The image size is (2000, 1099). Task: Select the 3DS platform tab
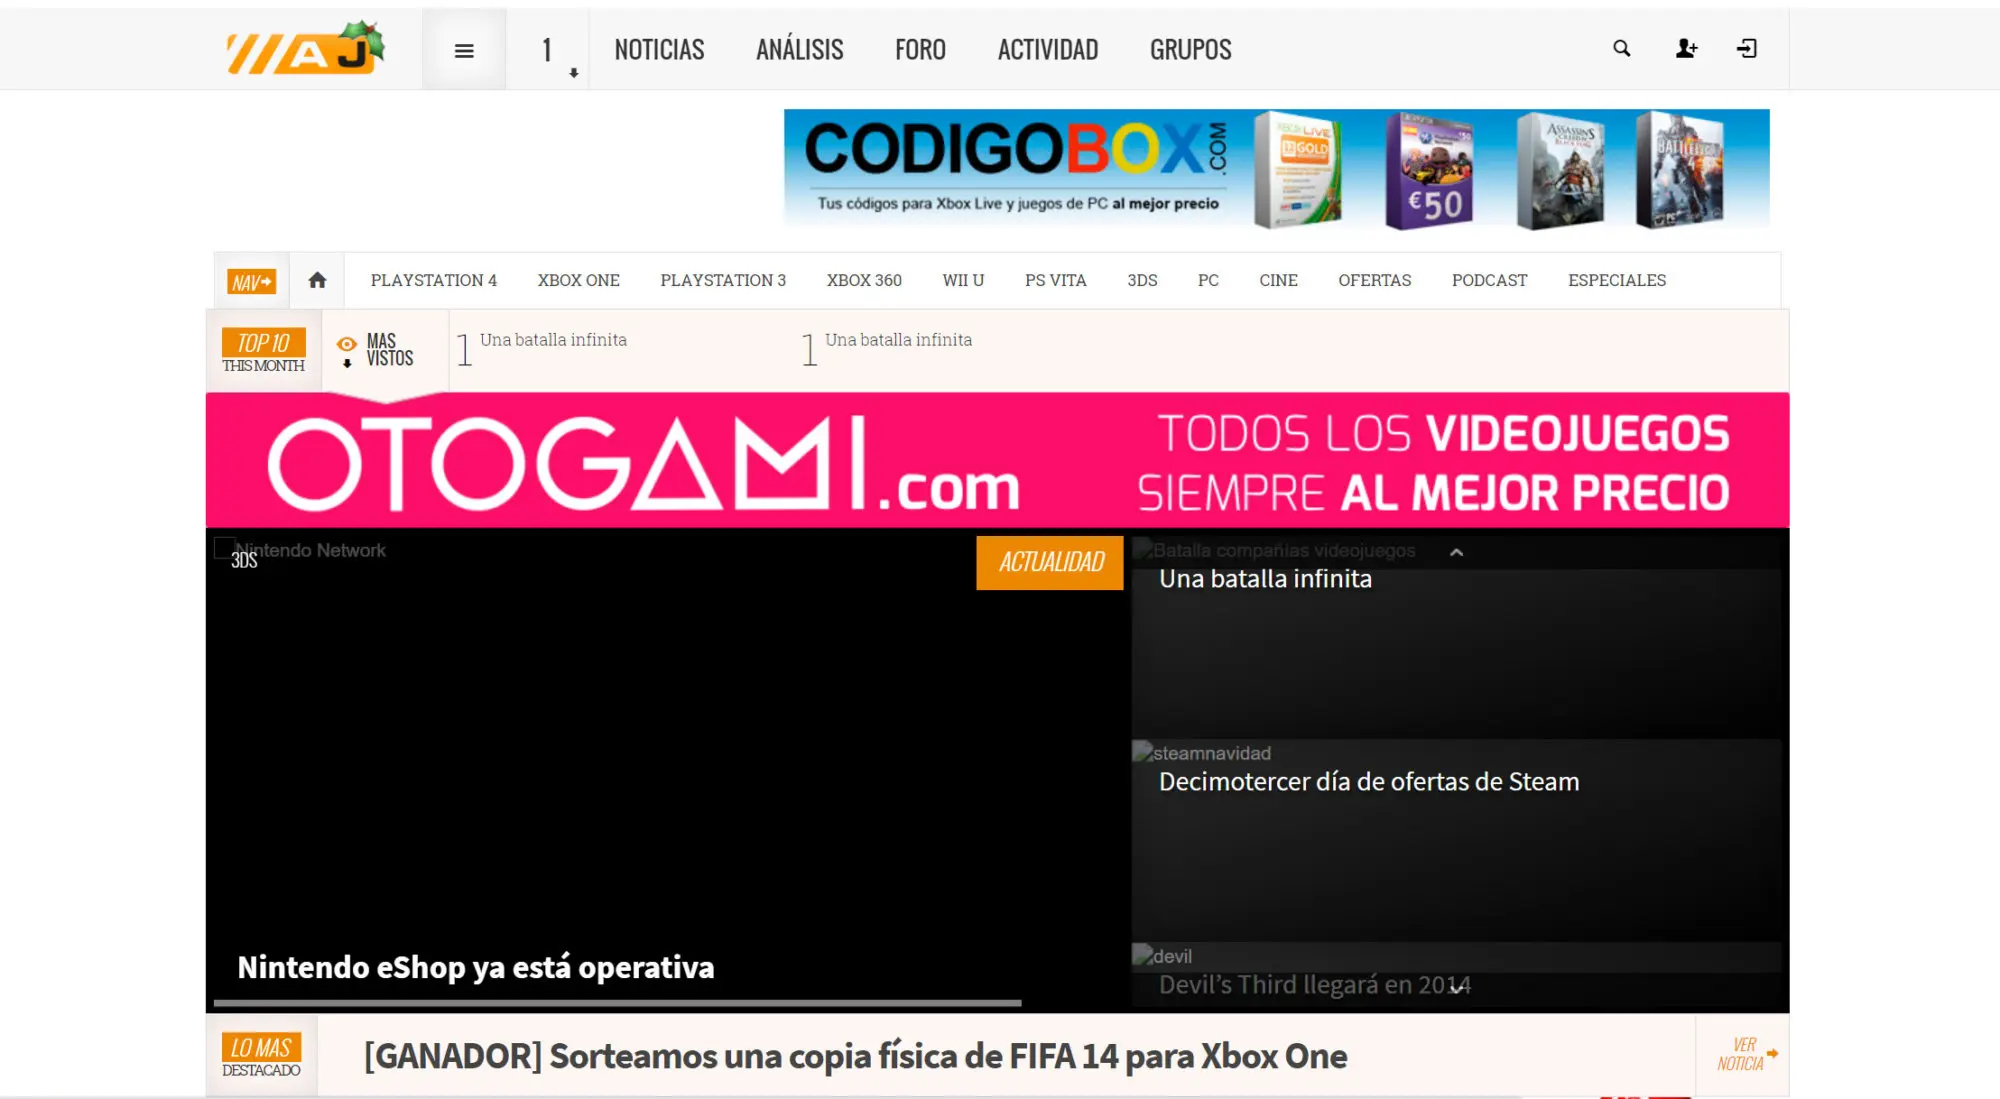(1142, 280)
